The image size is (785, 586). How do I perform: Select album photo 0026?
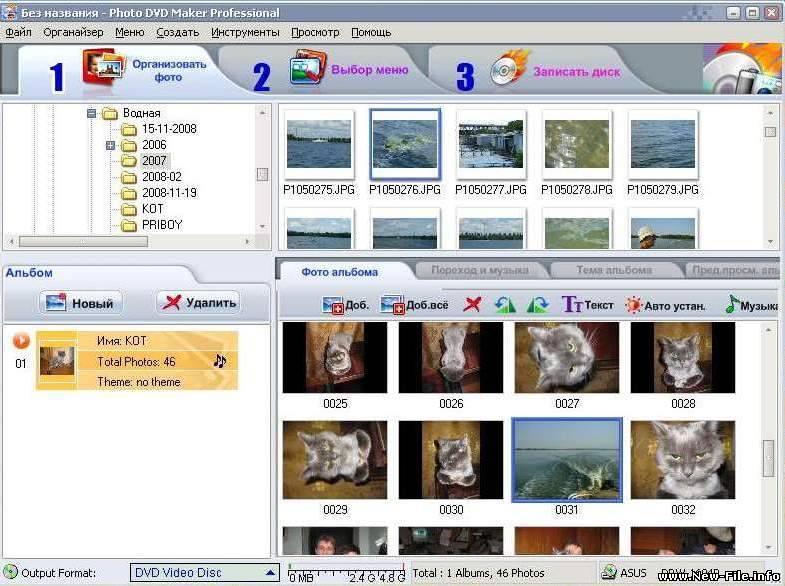click(451, 357)
